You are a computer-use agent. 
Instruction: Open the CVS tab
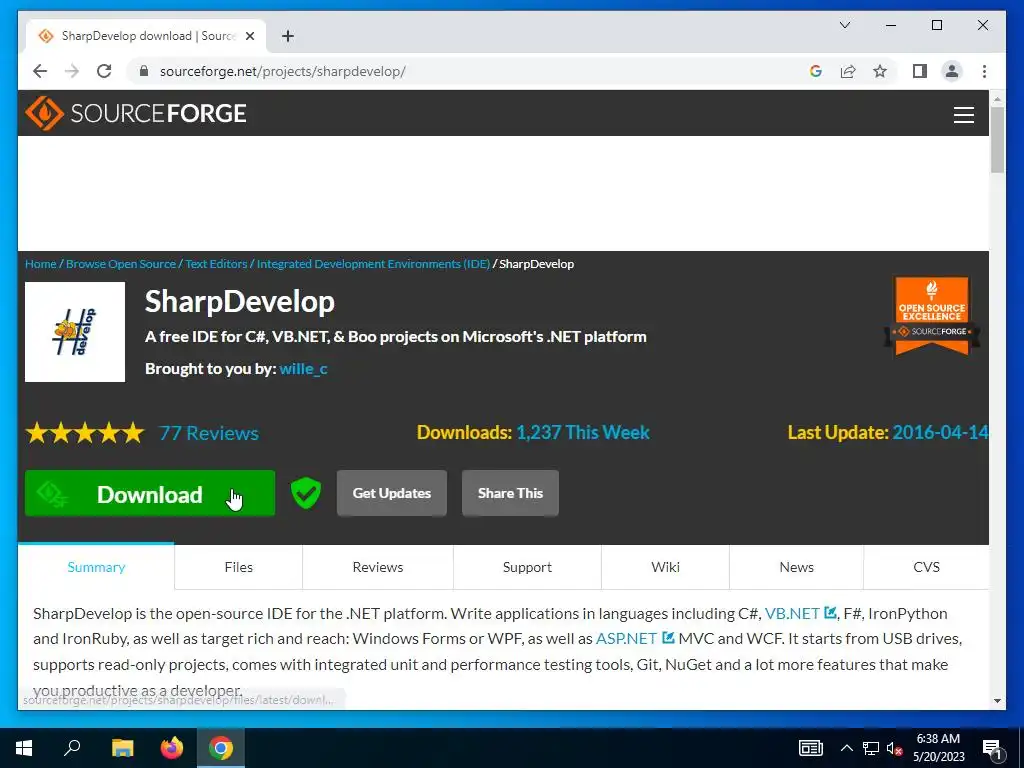926,567
